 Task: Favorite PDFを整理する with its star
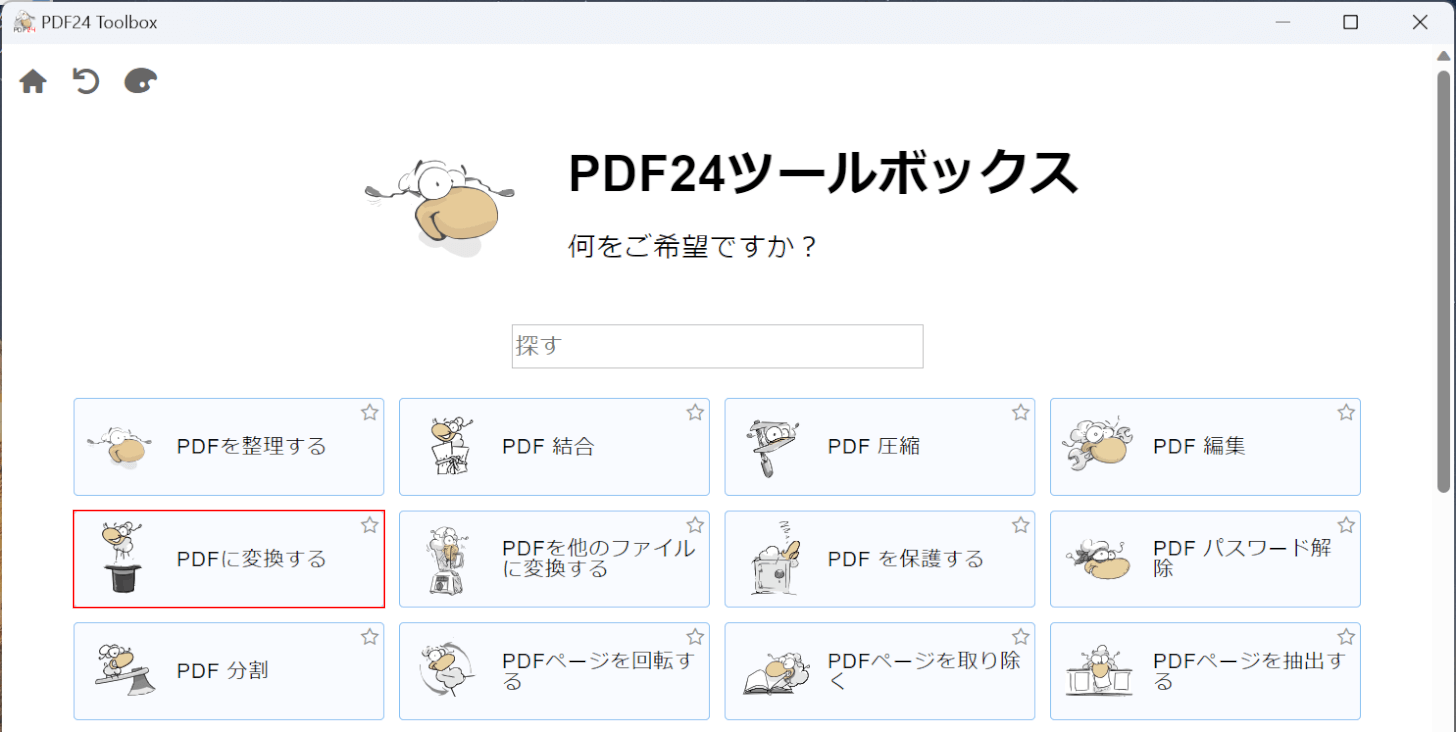tap(370, 412)
